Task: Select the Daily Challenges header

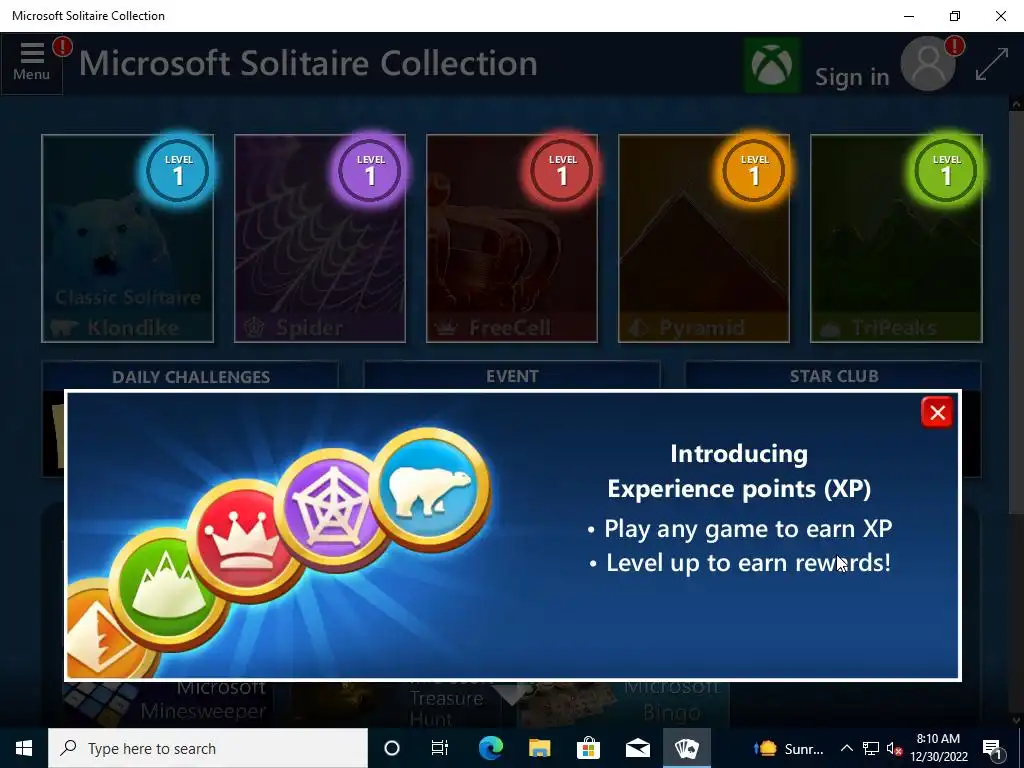Action: (191, 376)
